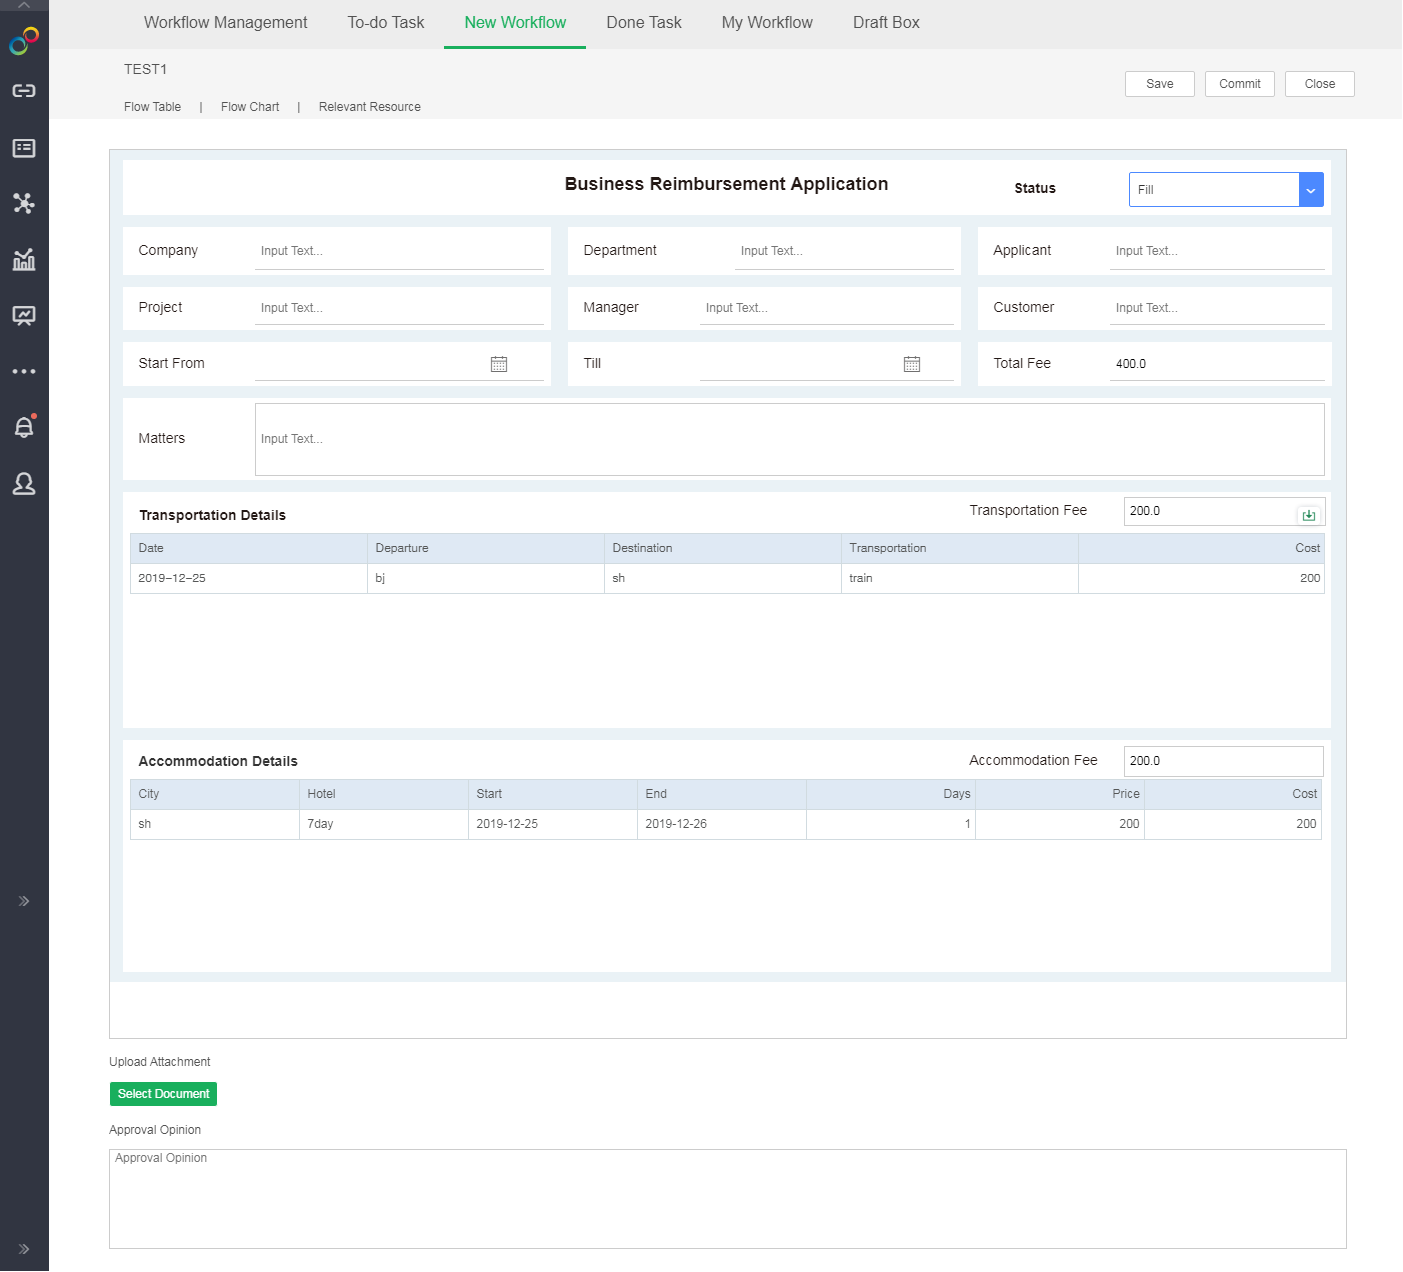Click into the Matters text area
Viewport: 1403px width, 1272px height.
pos(790,440)
